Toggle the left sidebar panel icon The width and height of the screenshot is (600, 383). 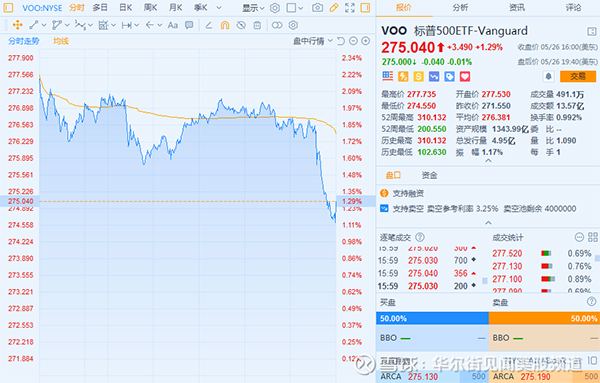(x=8, y=8)
